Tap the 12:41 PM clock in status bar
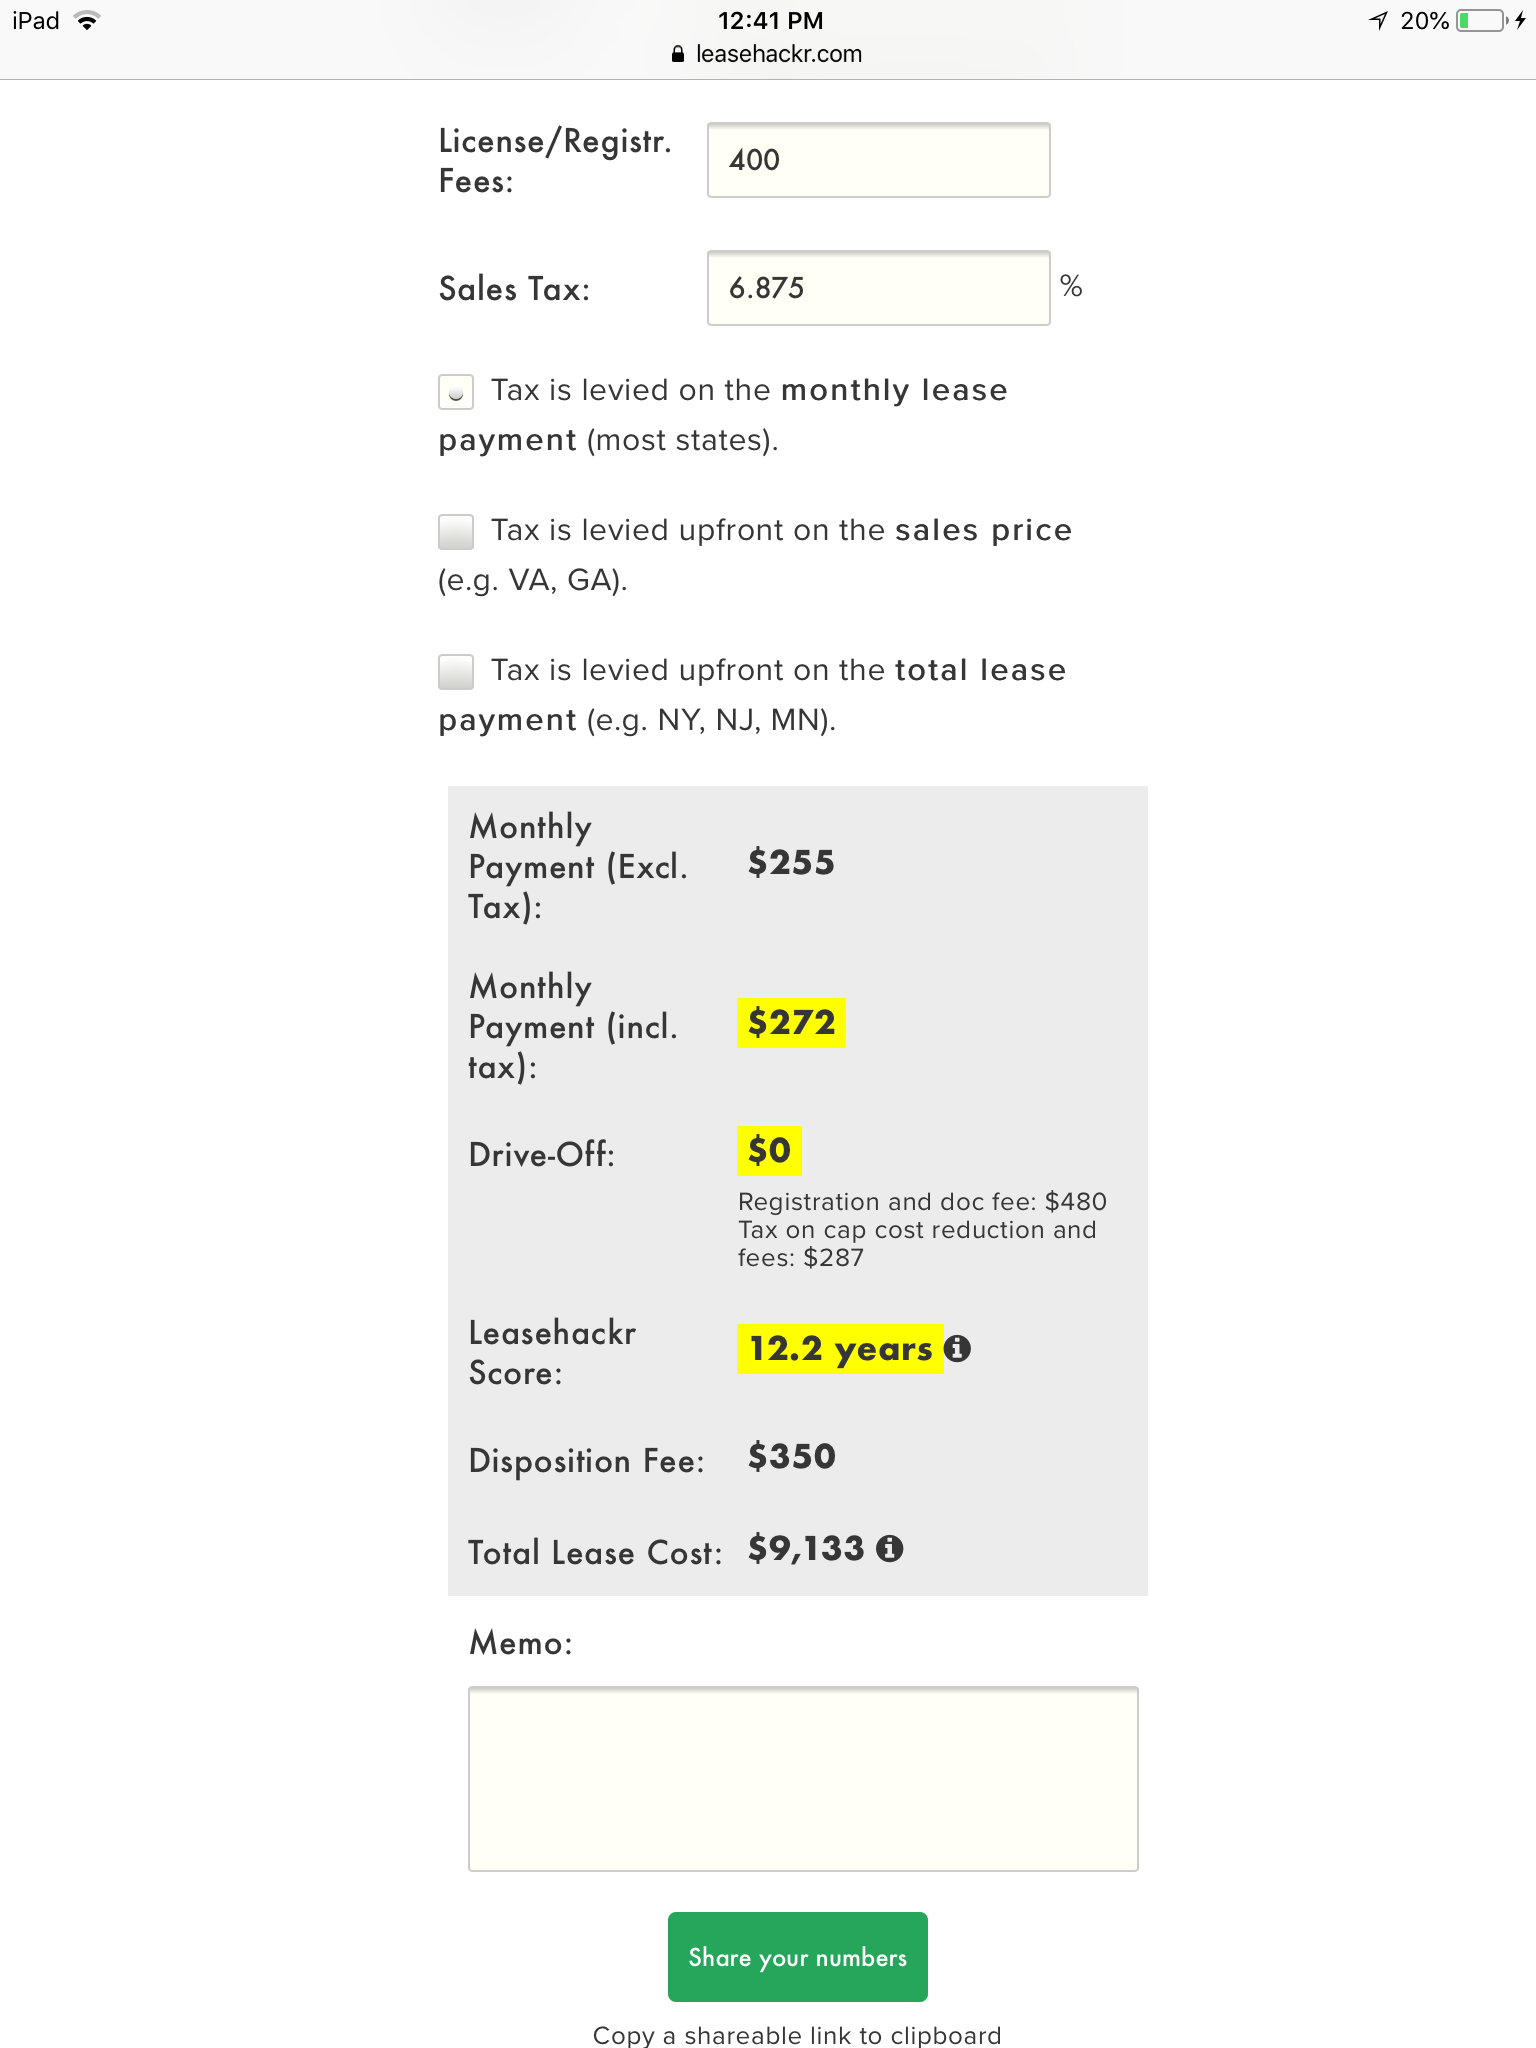 click(x=770, y=21)
